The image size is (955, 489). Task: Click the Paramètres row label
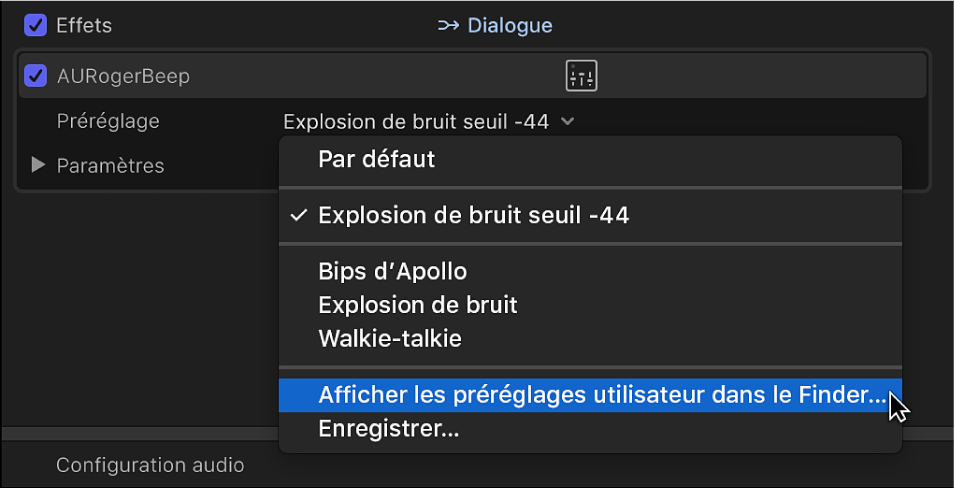click(110, 165)
